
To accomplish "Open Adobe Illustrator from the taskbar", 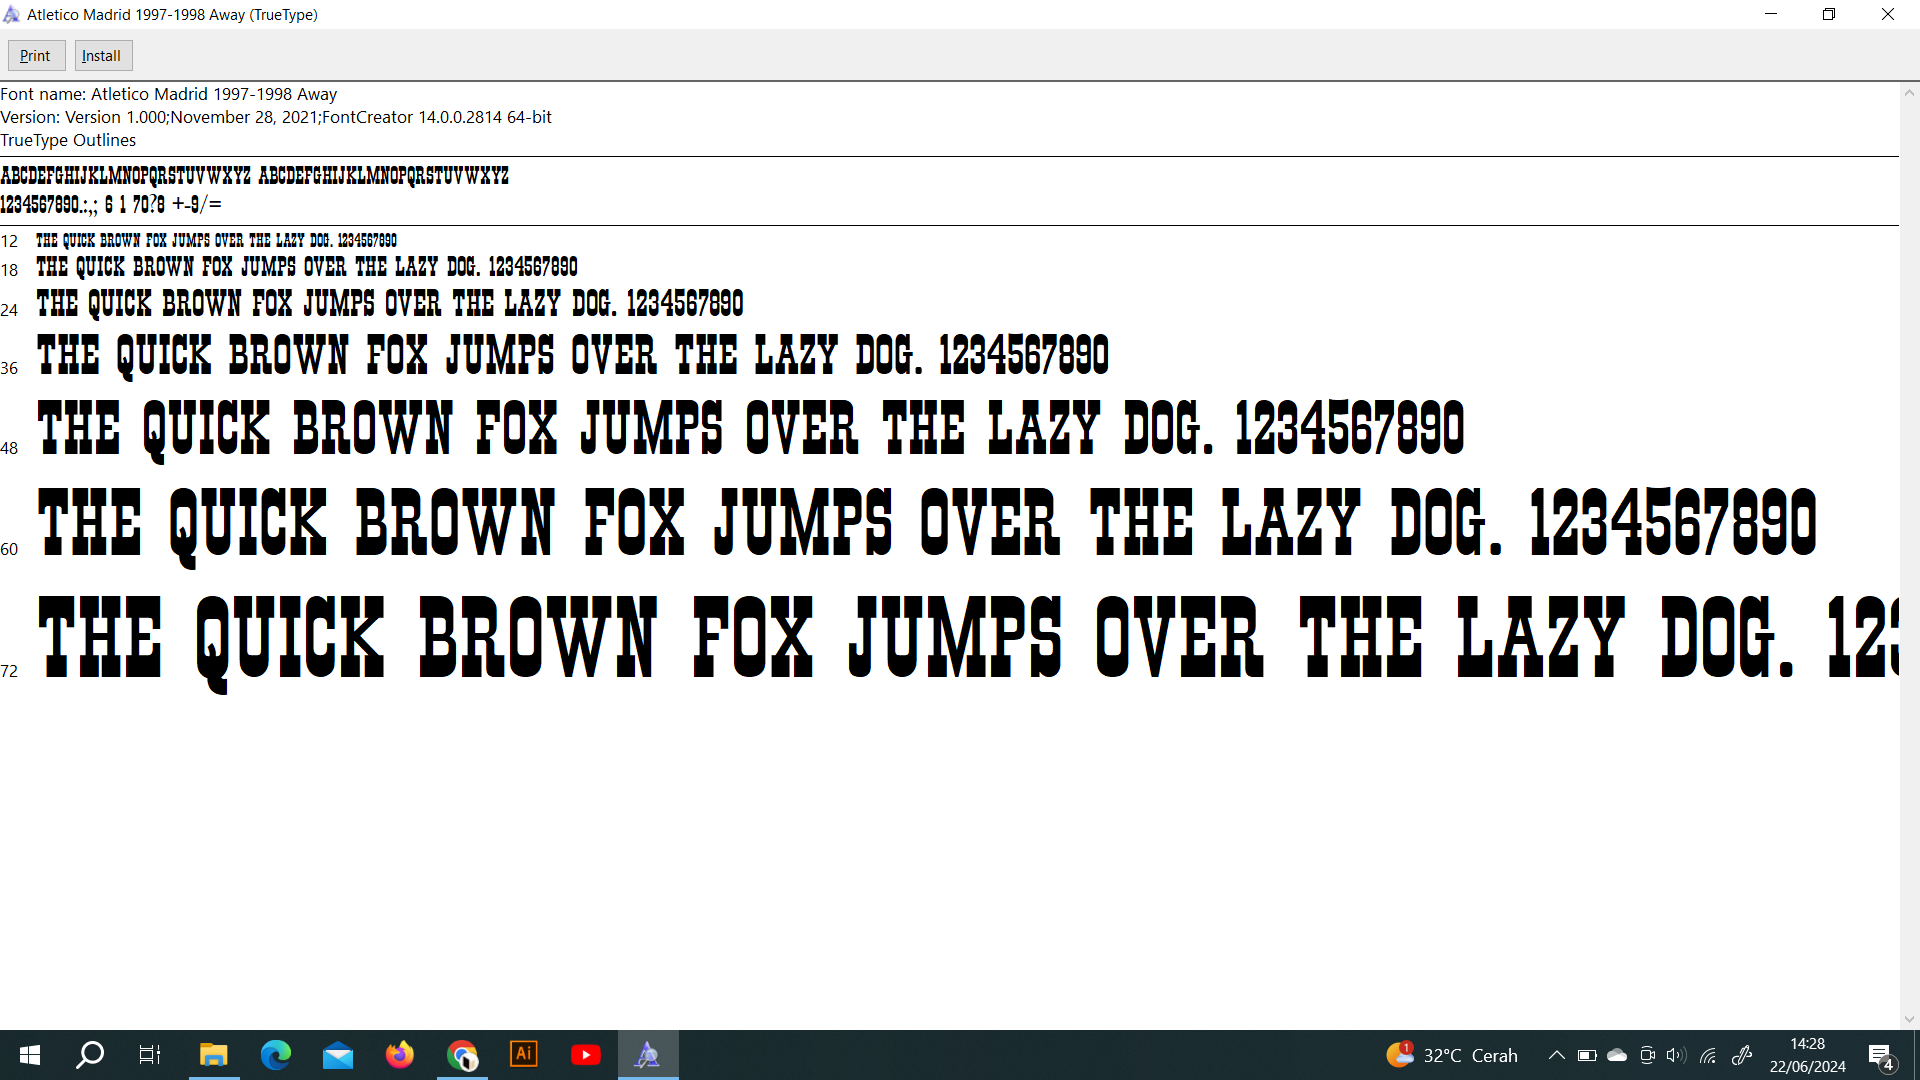I will 524,1055.
